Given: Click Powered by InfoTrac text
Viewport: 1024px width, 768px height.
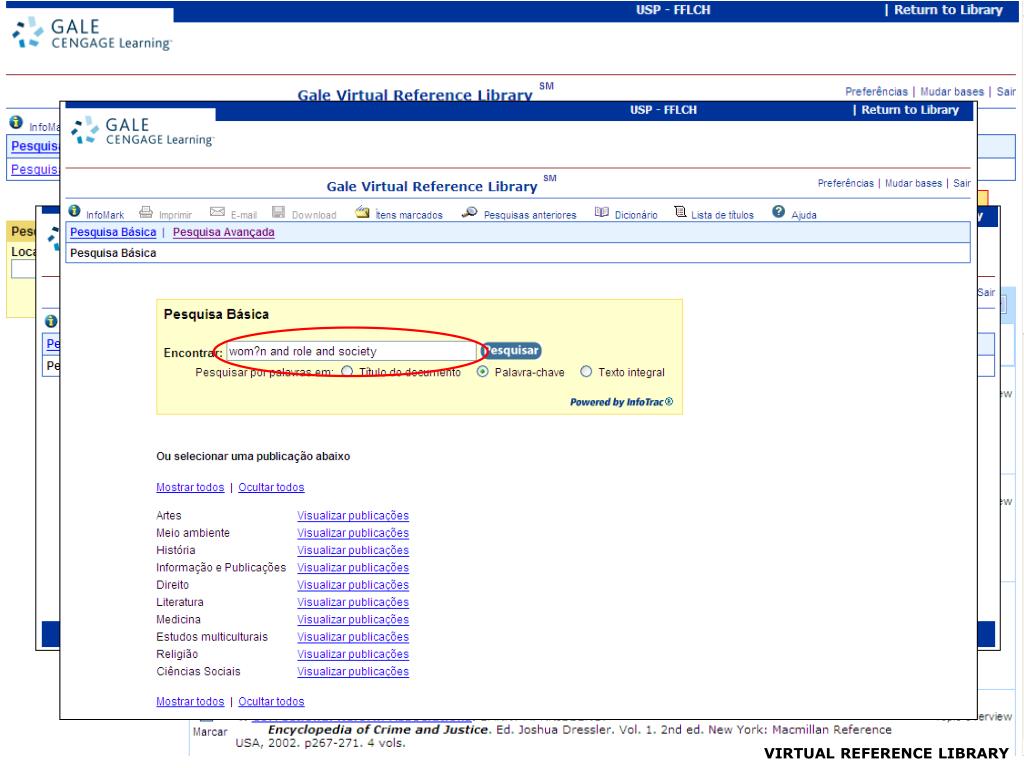Looking at the screenshot, I should click(621, 402).
